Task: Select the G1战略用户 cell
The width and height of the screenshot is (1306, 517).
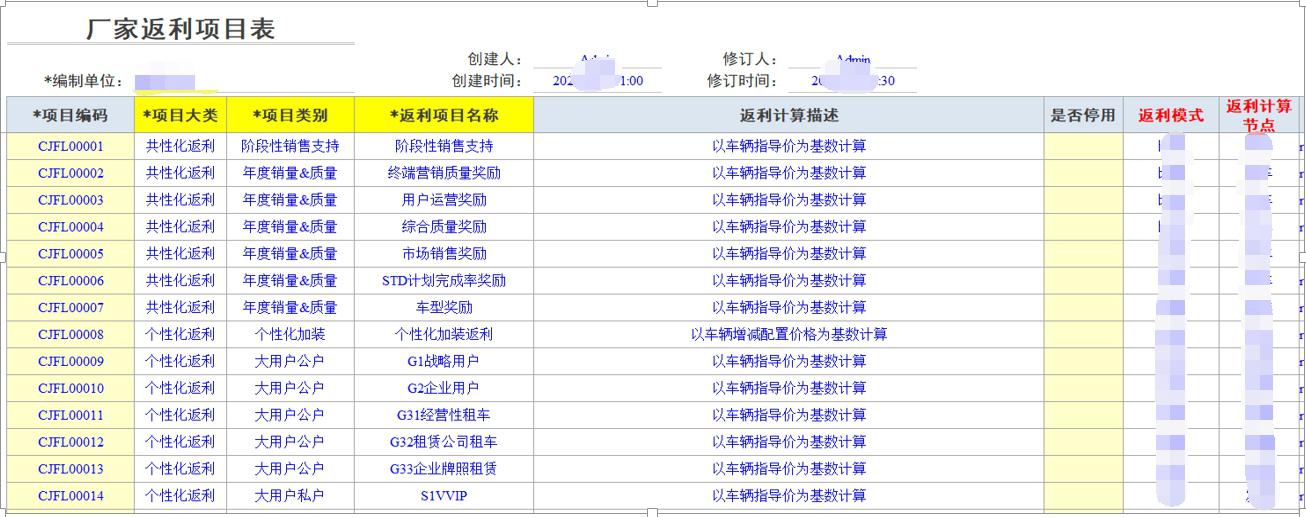Action: click(x=444, y=361)
